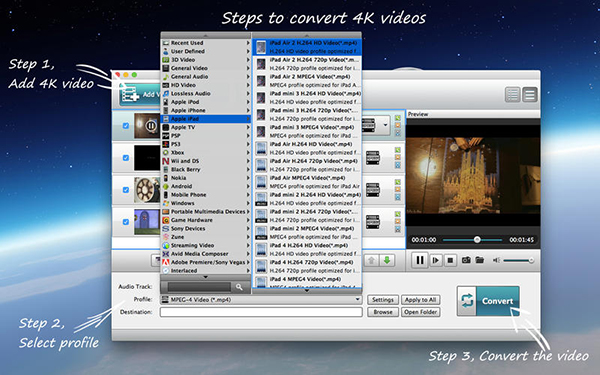Expand the Recent Used submenu arrow
The image size is (600, 375).
(x=248, y=43)
